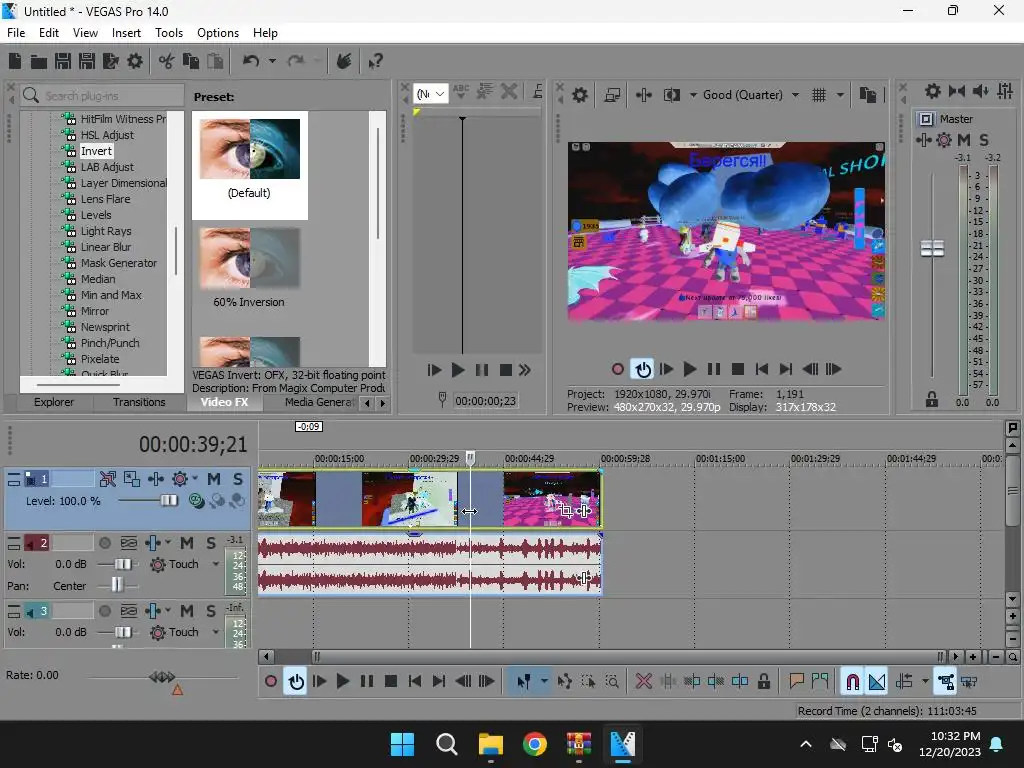
Task: Select Mask Generator plug-in
Action: point(119,263)
